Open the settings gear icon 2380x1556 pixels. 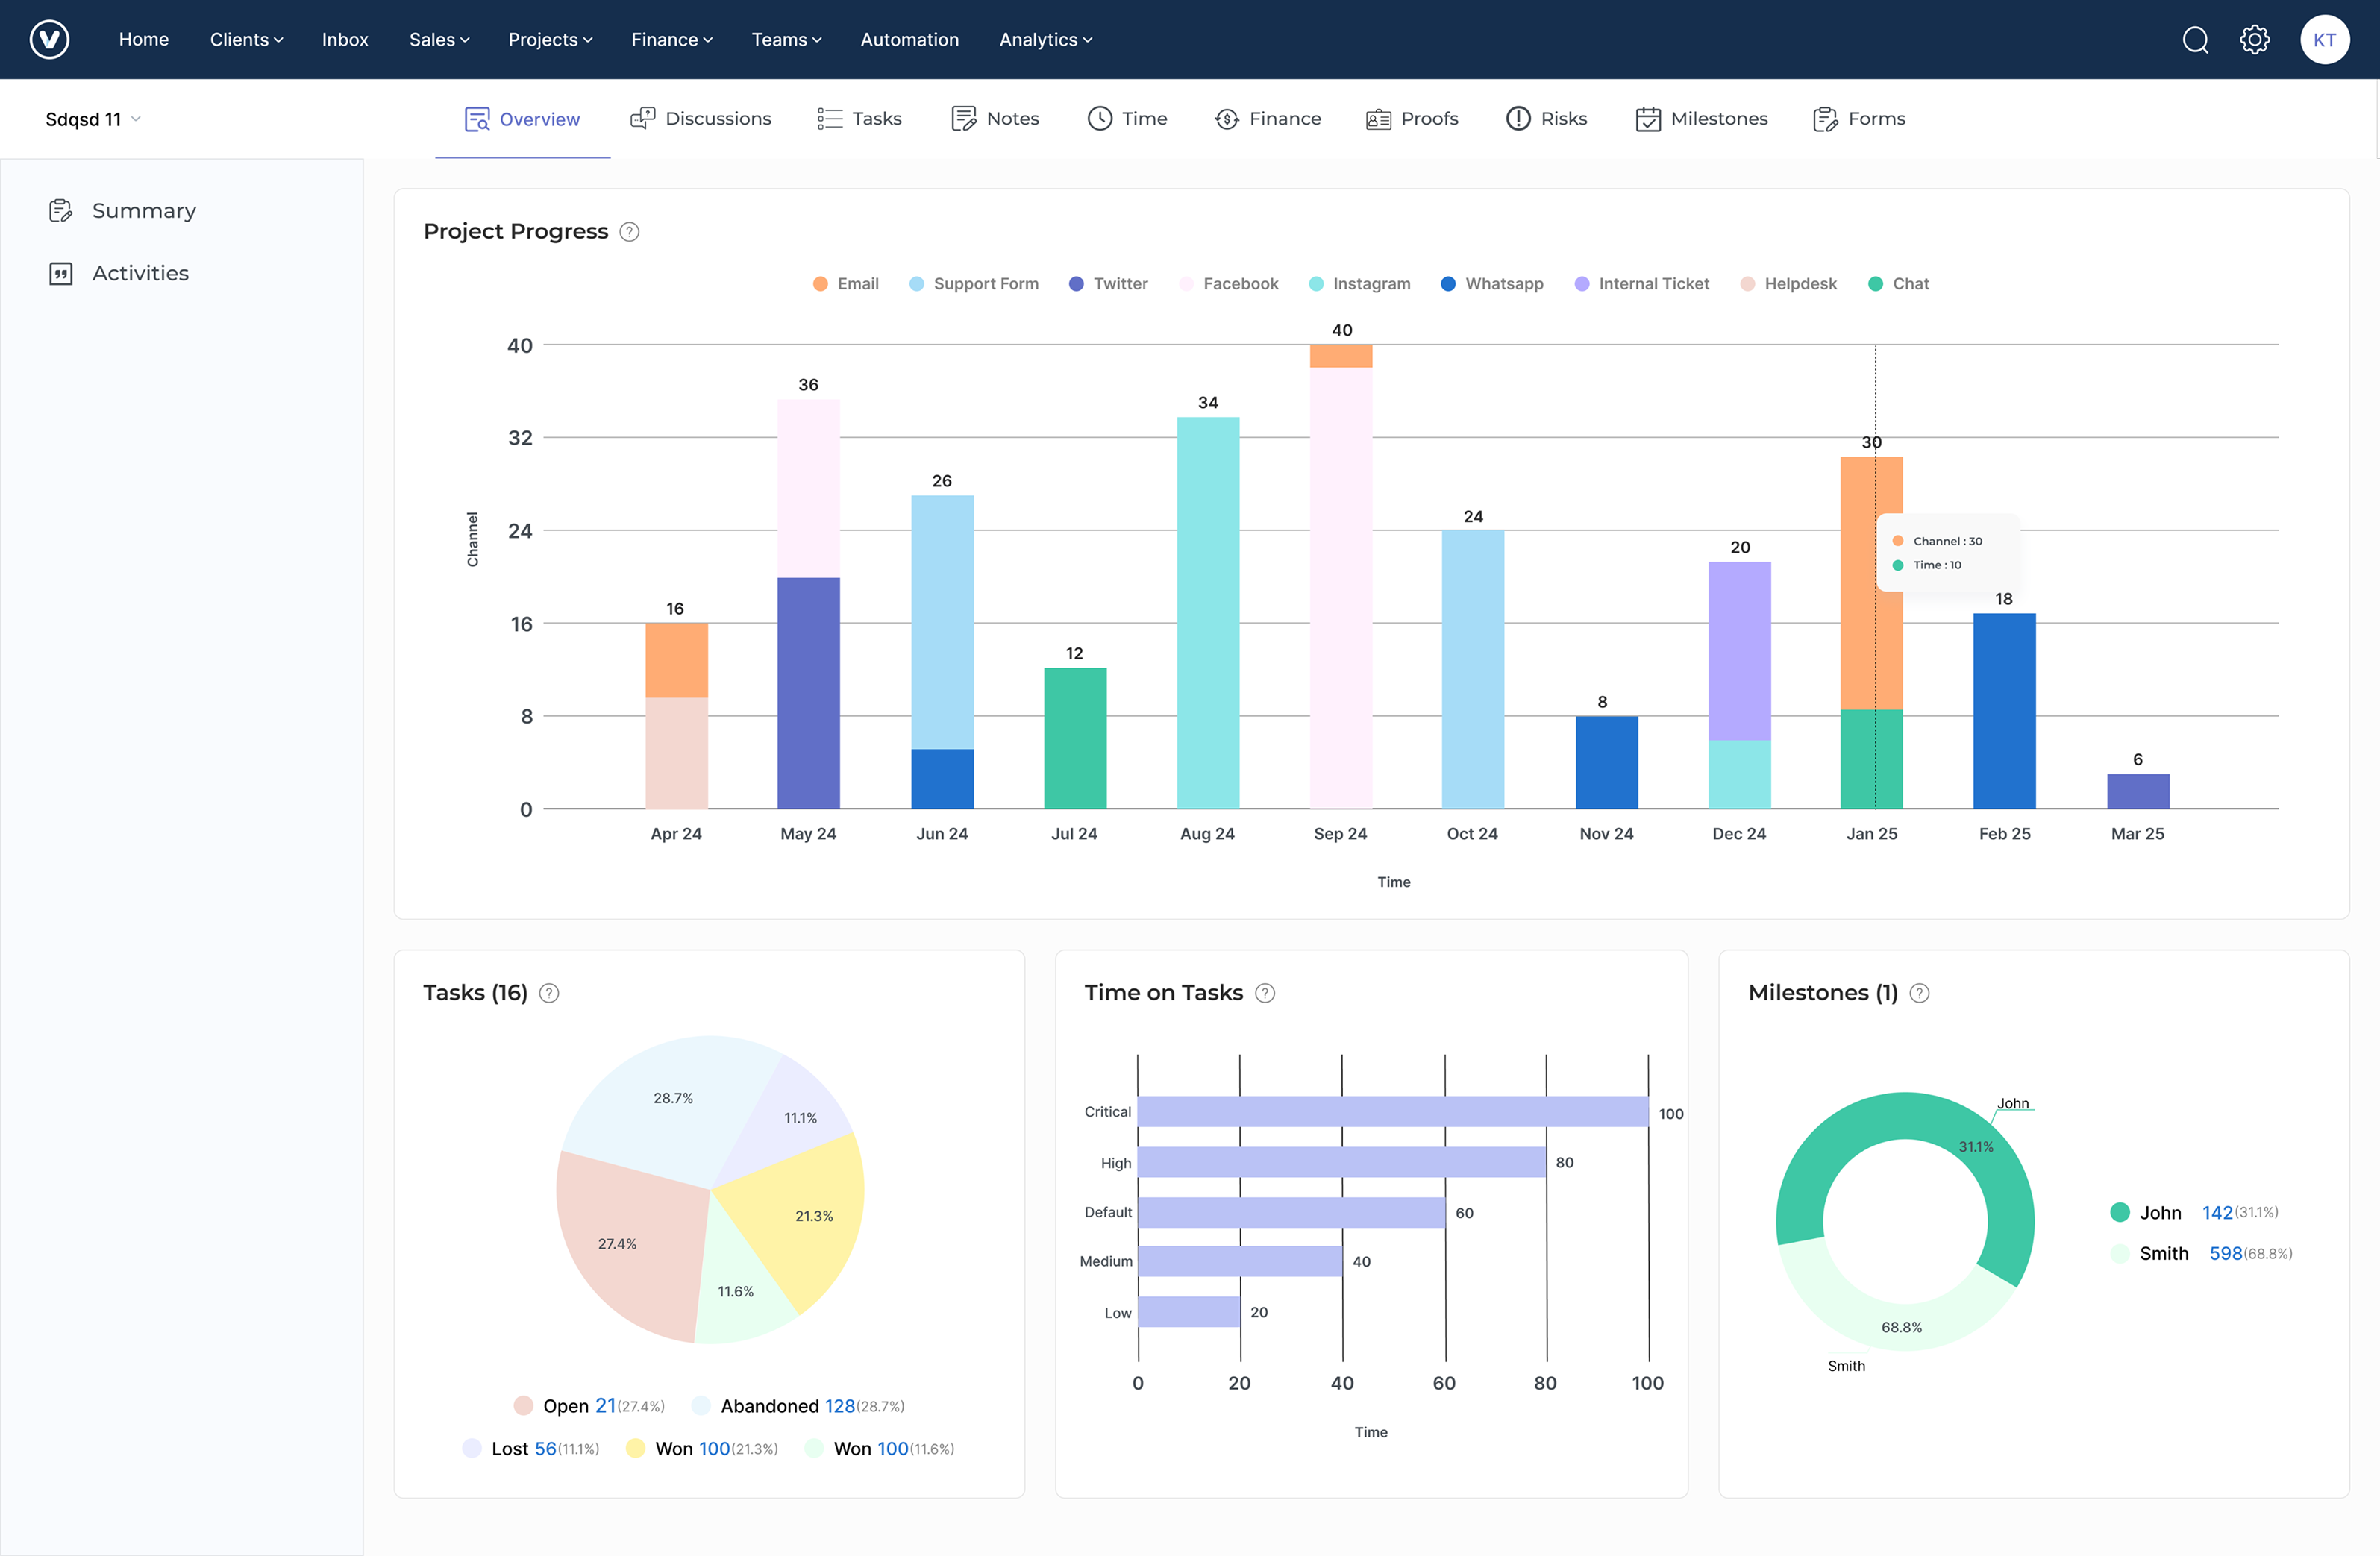click(2255, 39)
